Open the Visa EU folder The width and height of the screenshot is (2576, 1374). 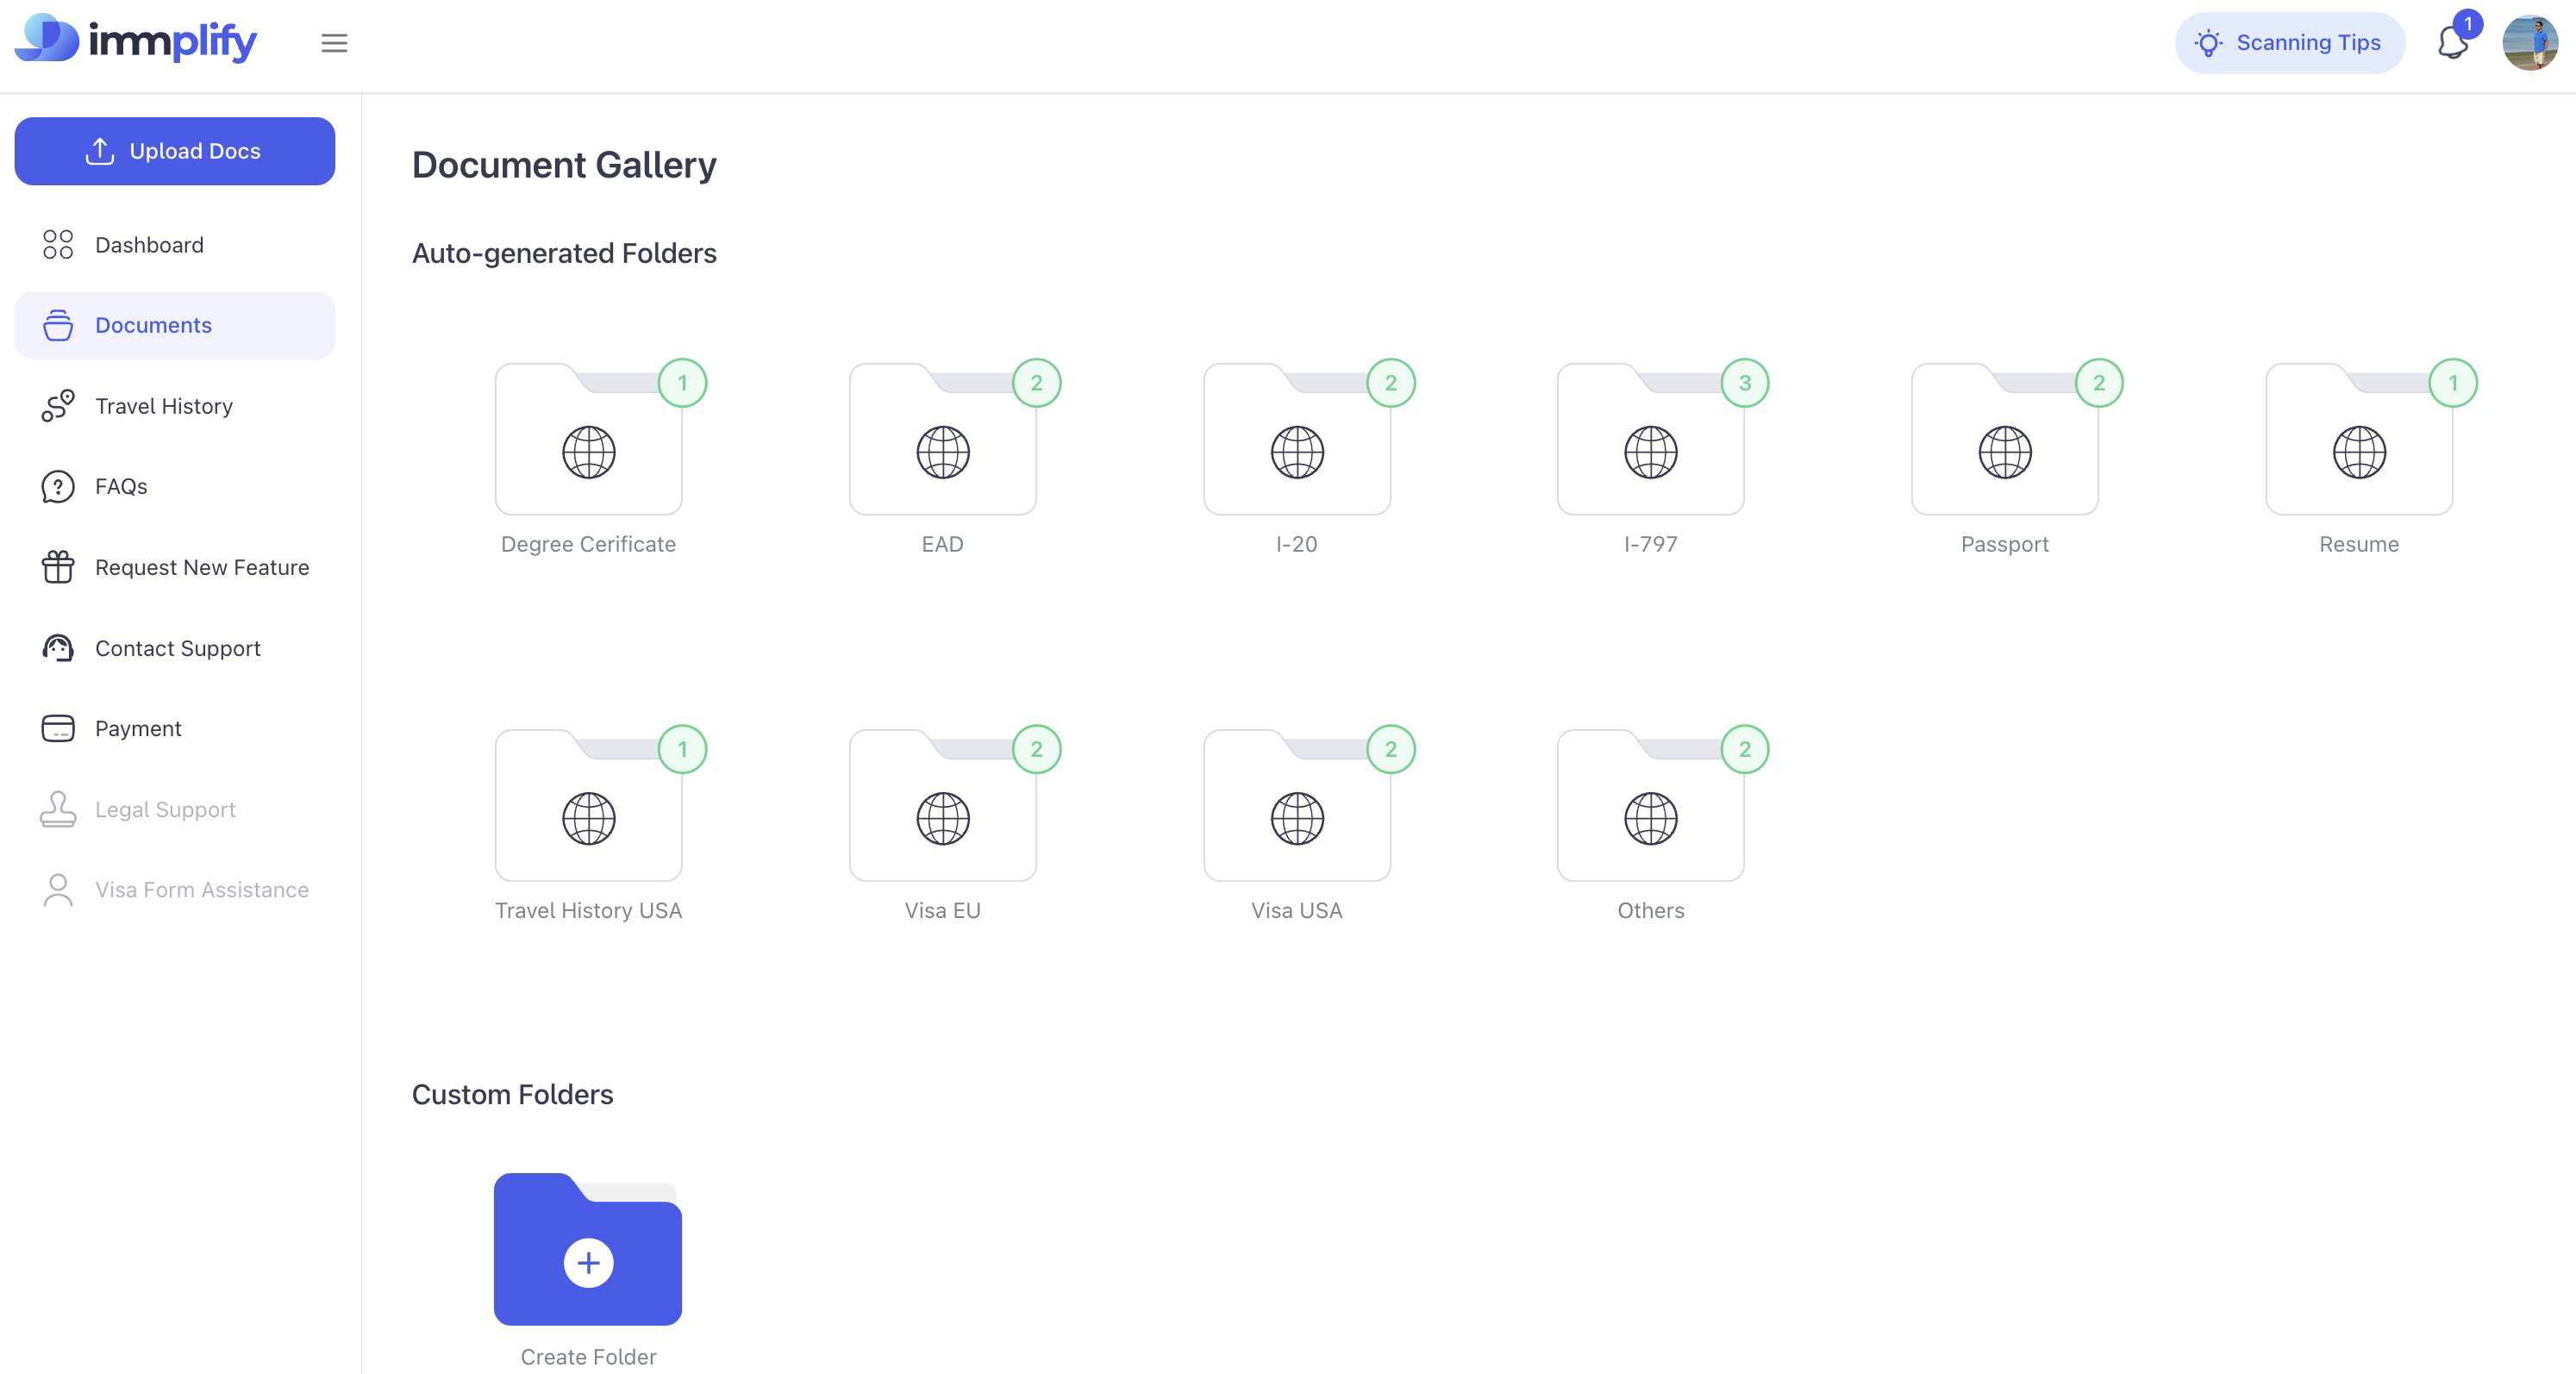(942, 807)
